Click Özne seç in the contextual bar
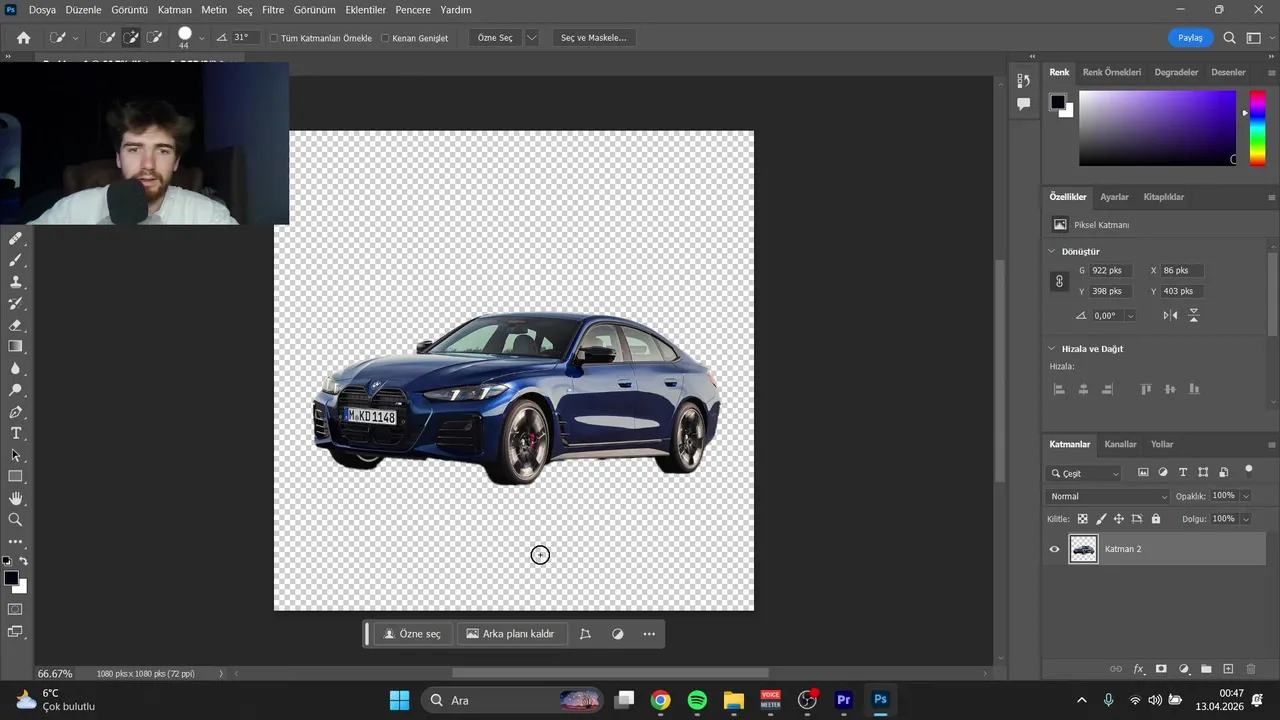 point(412,634)
